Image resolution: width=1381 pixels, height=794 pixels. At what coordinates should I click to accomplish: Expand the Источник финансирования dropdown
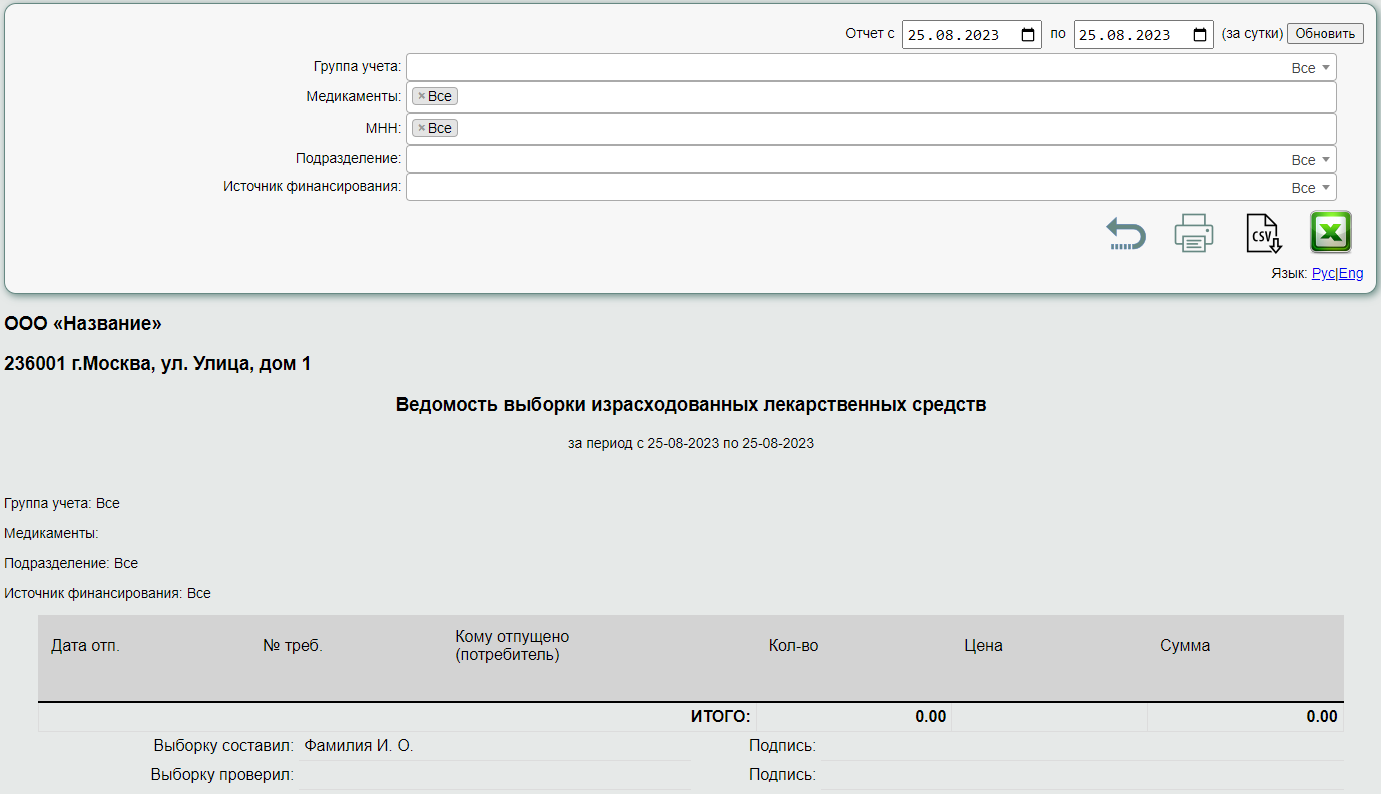(x=1326, y=188)
